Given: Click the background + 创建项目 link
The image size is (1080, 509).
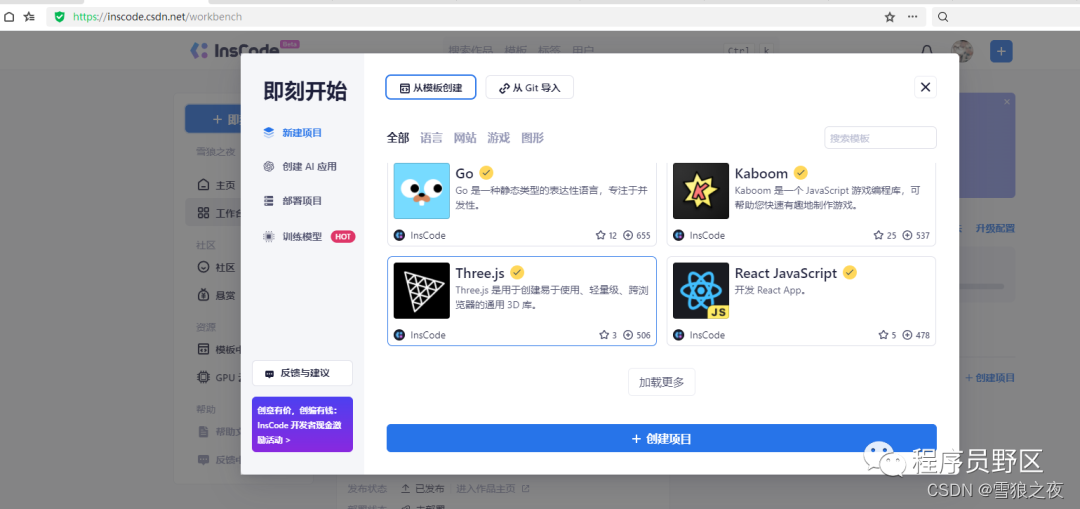Looking at the screenshot, I should [990, 377].
